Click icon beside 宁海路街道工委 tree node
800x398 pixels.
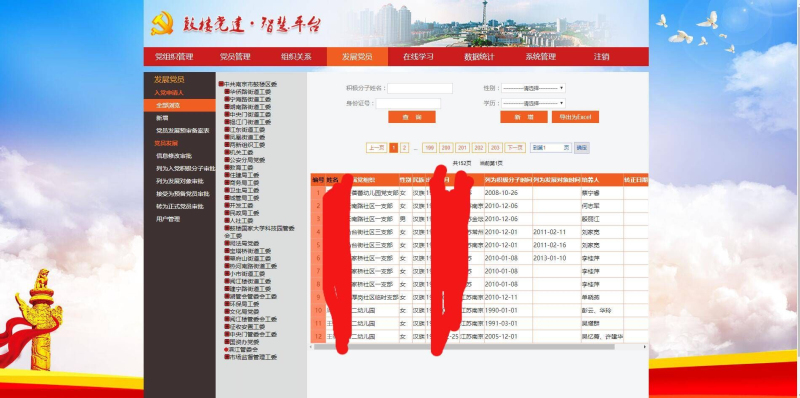point(227,100)
